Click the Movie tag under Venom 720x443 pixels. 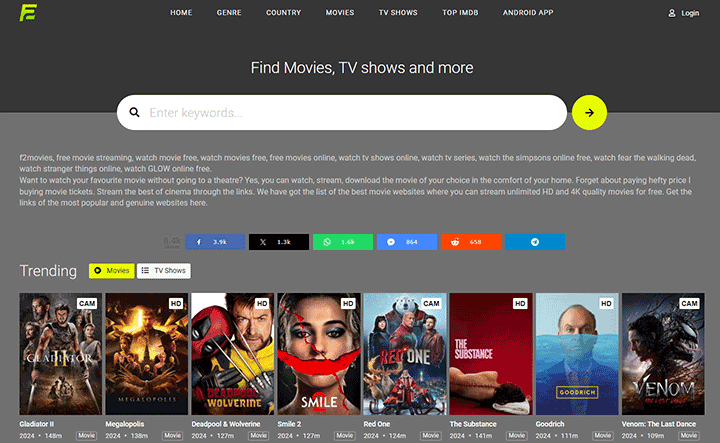pos(689,436)
